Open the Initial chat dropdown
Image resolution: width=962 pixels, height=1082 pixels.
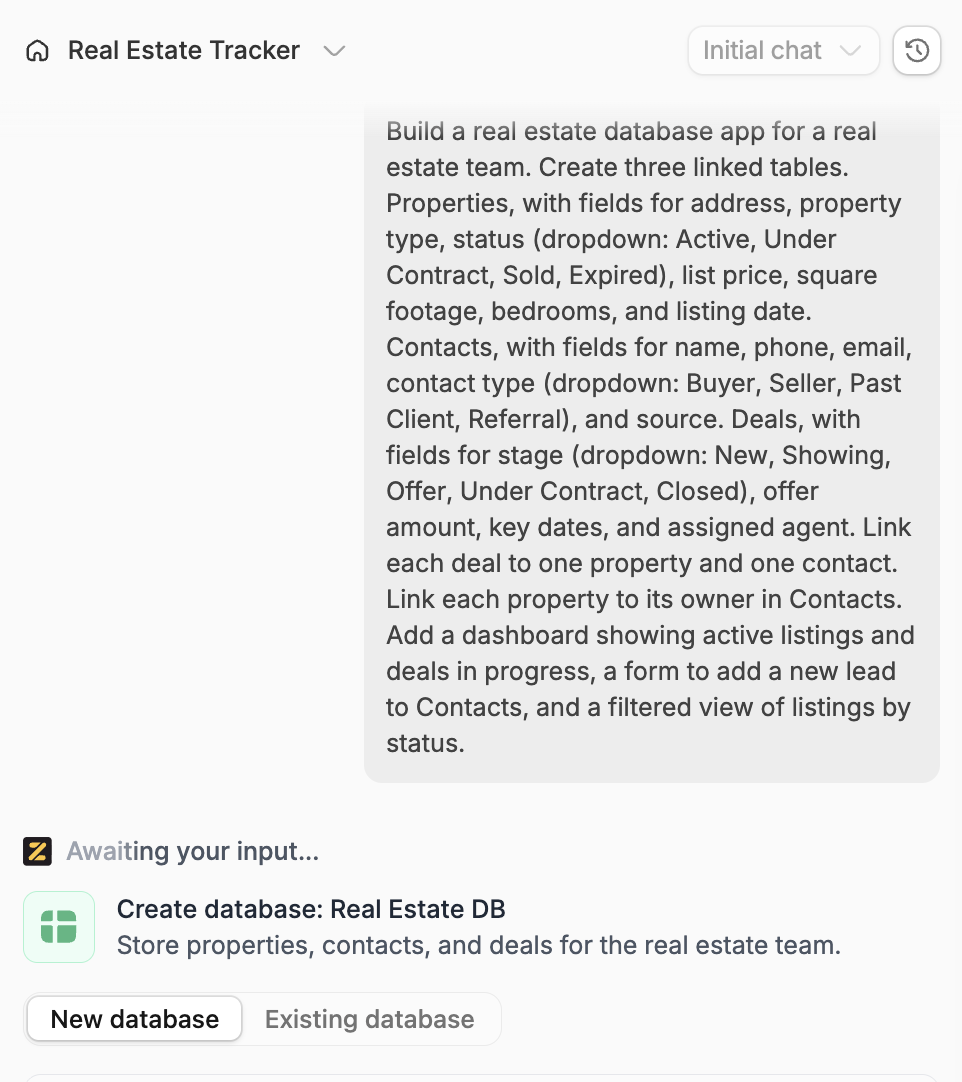pos(783,50)
